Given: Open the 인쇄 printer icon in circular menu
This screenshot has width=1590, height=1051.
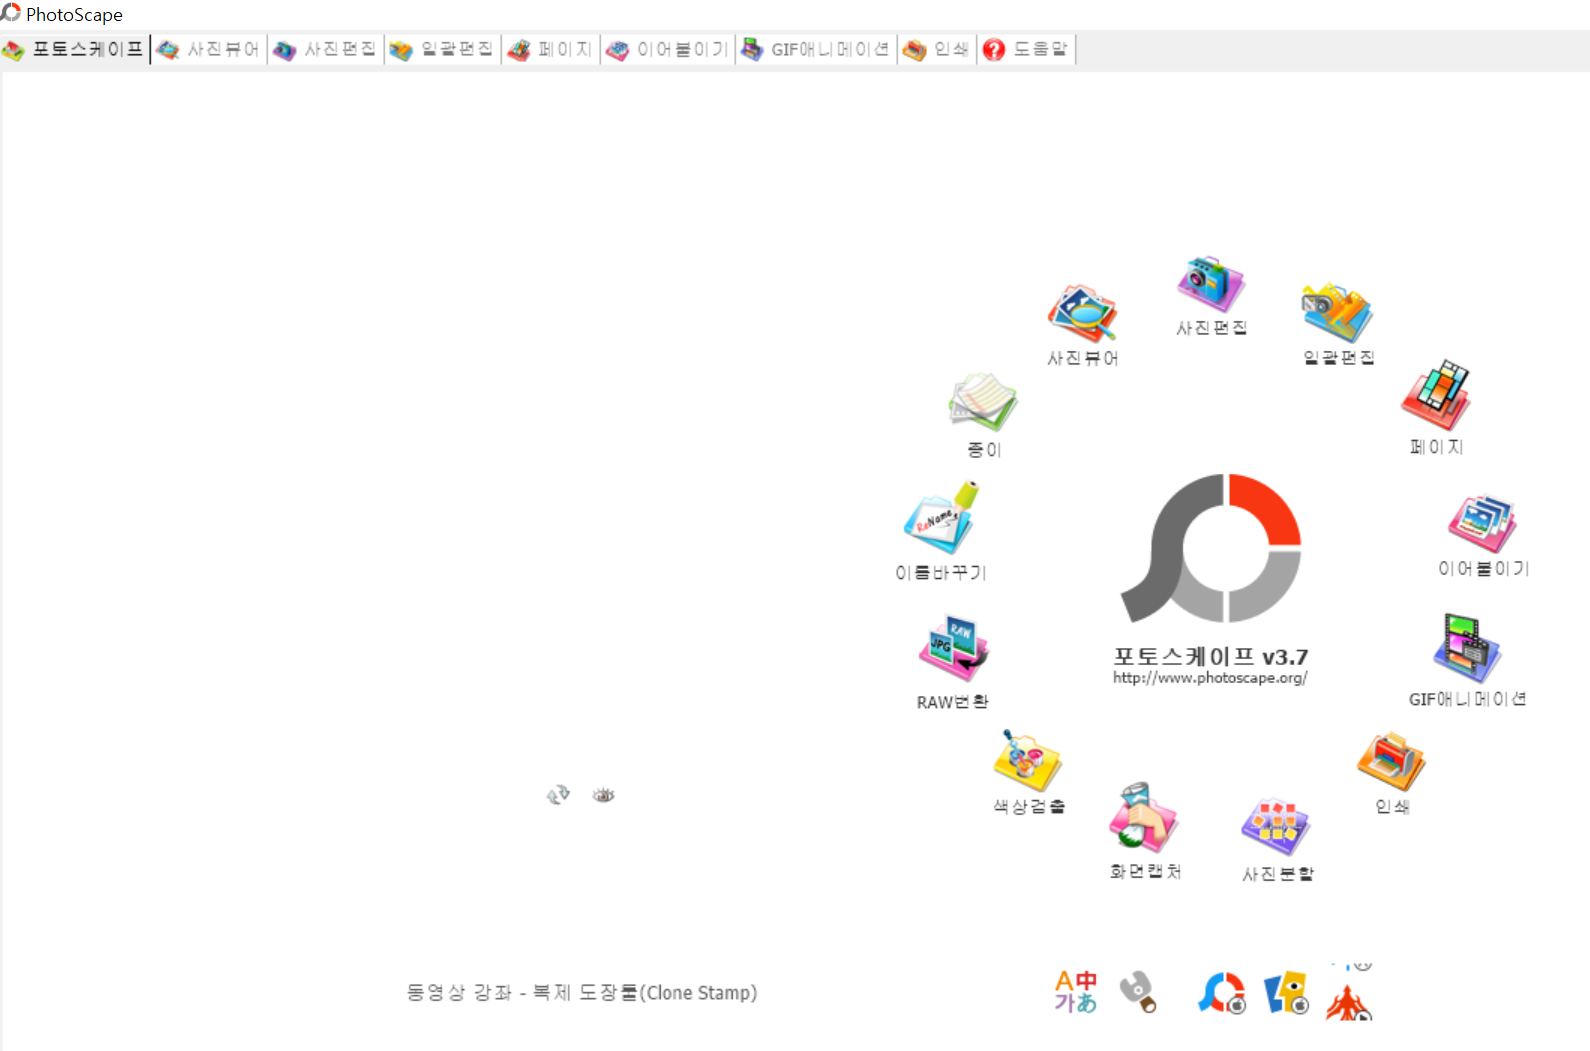Looking at the screenshot, I should tap(1391, 761).
